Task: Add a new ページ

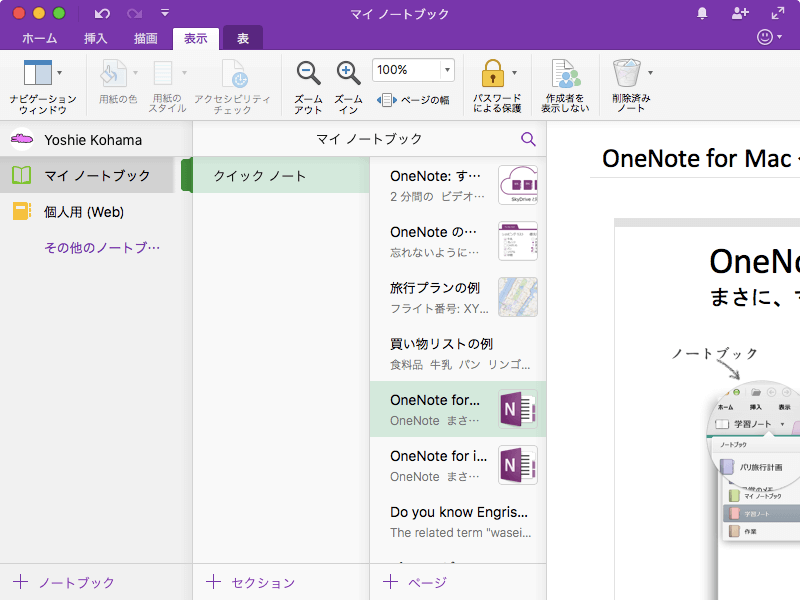Action: (x=414, y=582)
